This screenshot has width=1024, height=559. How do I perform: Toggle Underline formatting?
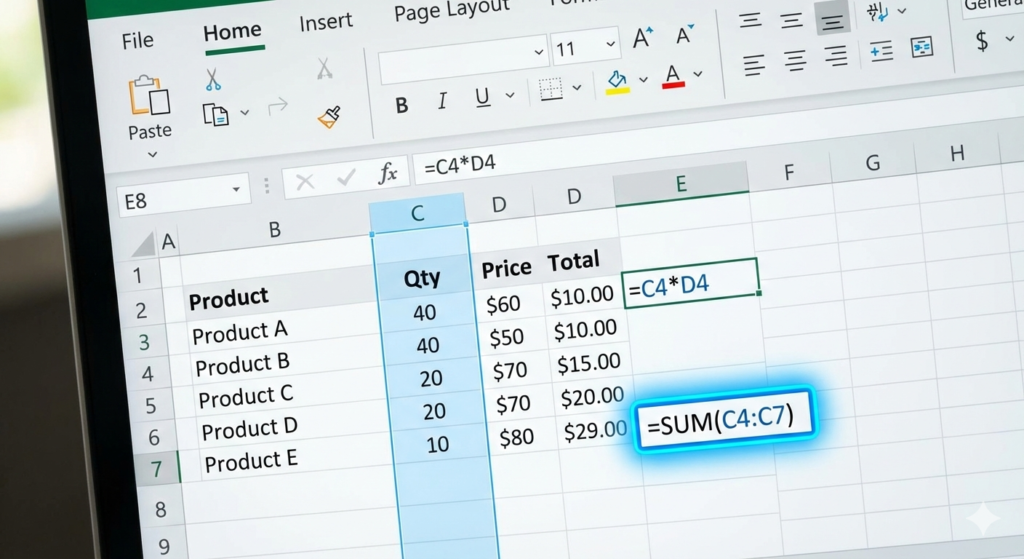pyautogui.click(x=482, y=97)
